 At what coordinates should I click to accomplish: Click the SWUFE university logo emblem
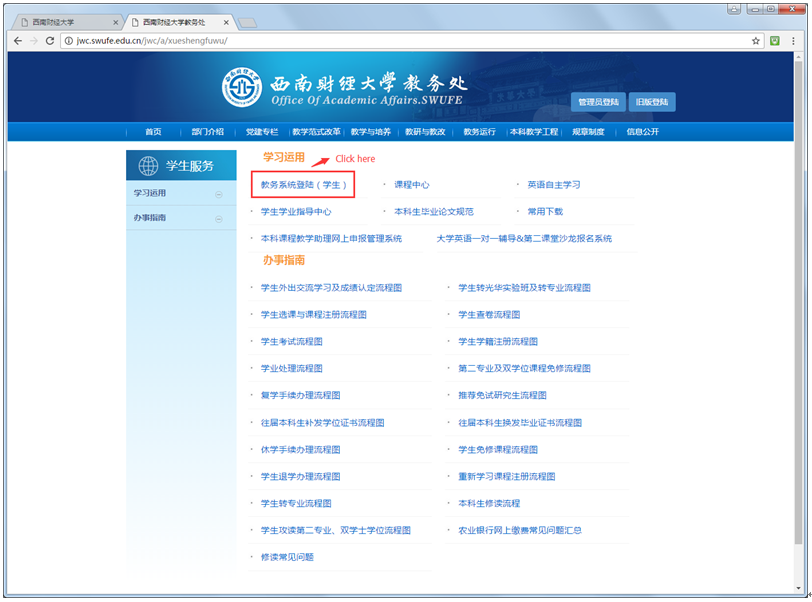pyautogui.click(x=241, y=89)
